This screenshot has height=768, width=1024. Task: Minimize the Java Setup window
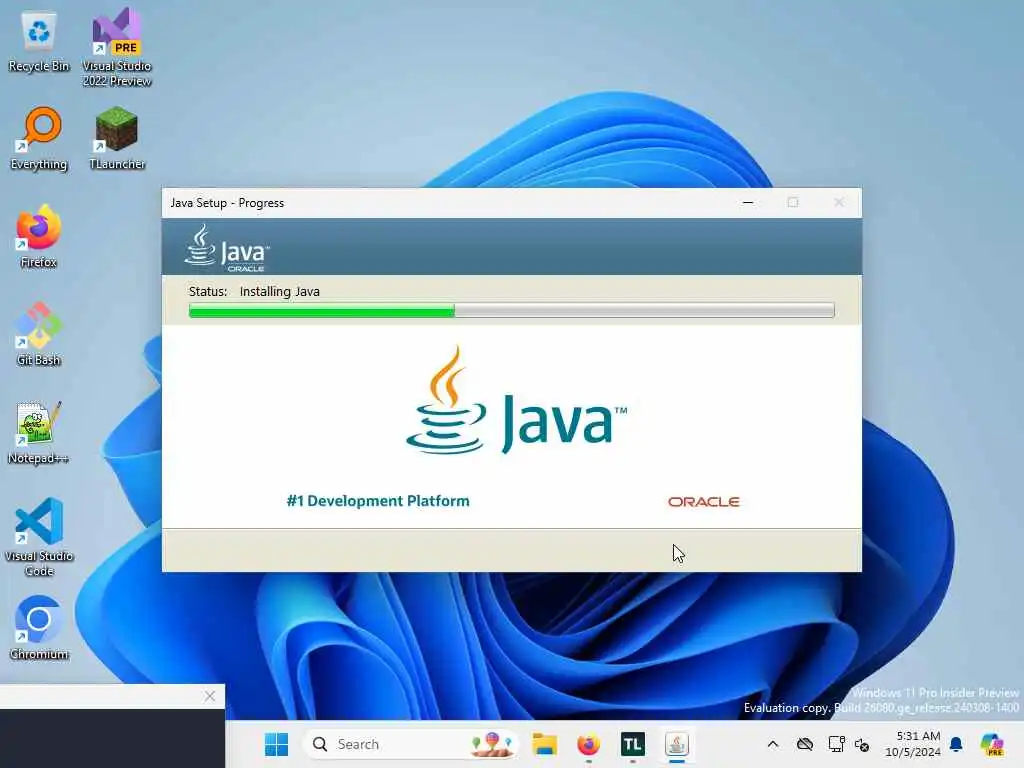(748, 203)
